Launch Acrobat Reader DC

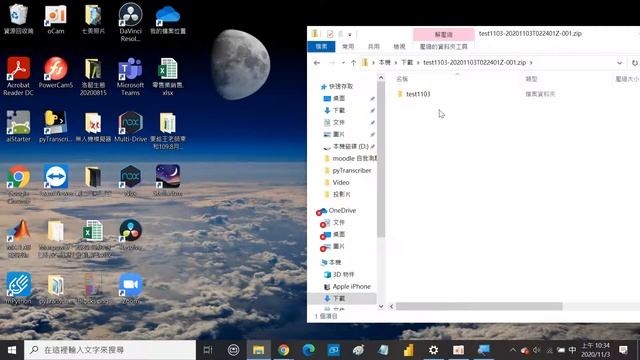(18, 76)
